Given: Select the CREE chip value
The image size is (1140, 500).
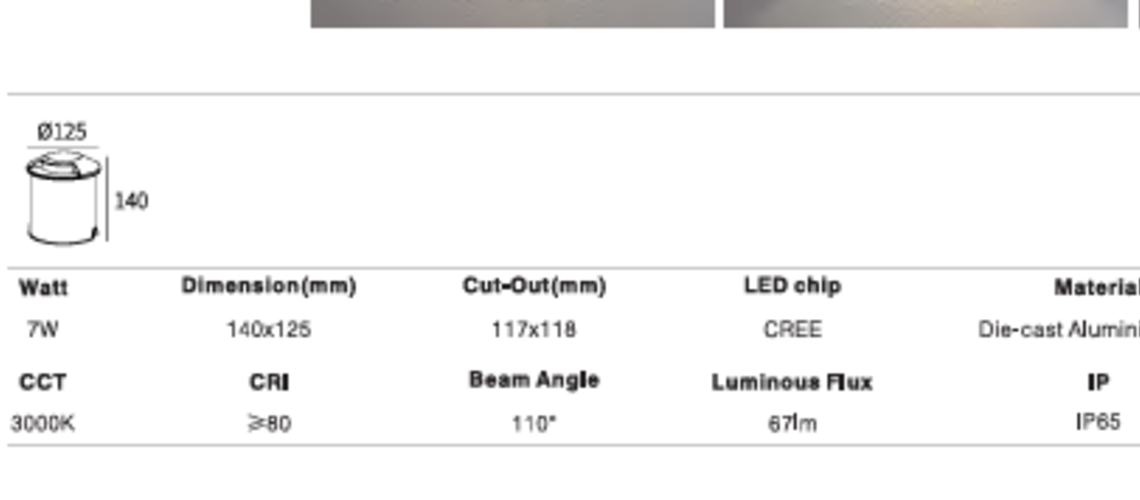Looking at the screenshot, I should point(792,329).
